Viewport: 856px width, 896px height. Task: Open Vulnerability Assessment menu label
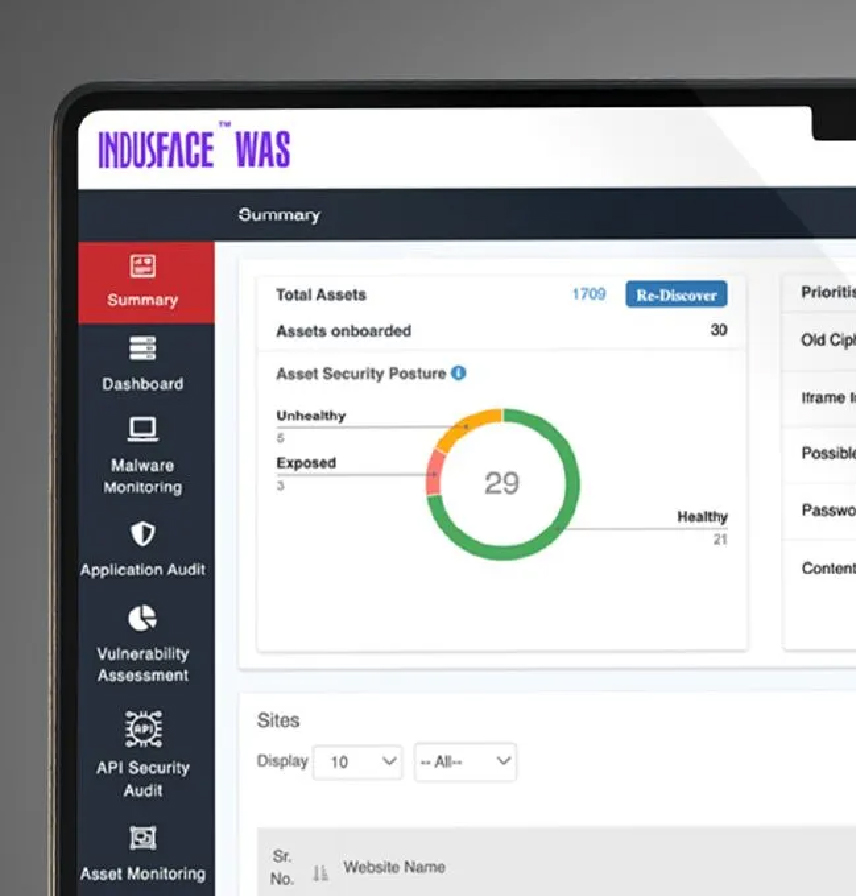tap(143, 665)
